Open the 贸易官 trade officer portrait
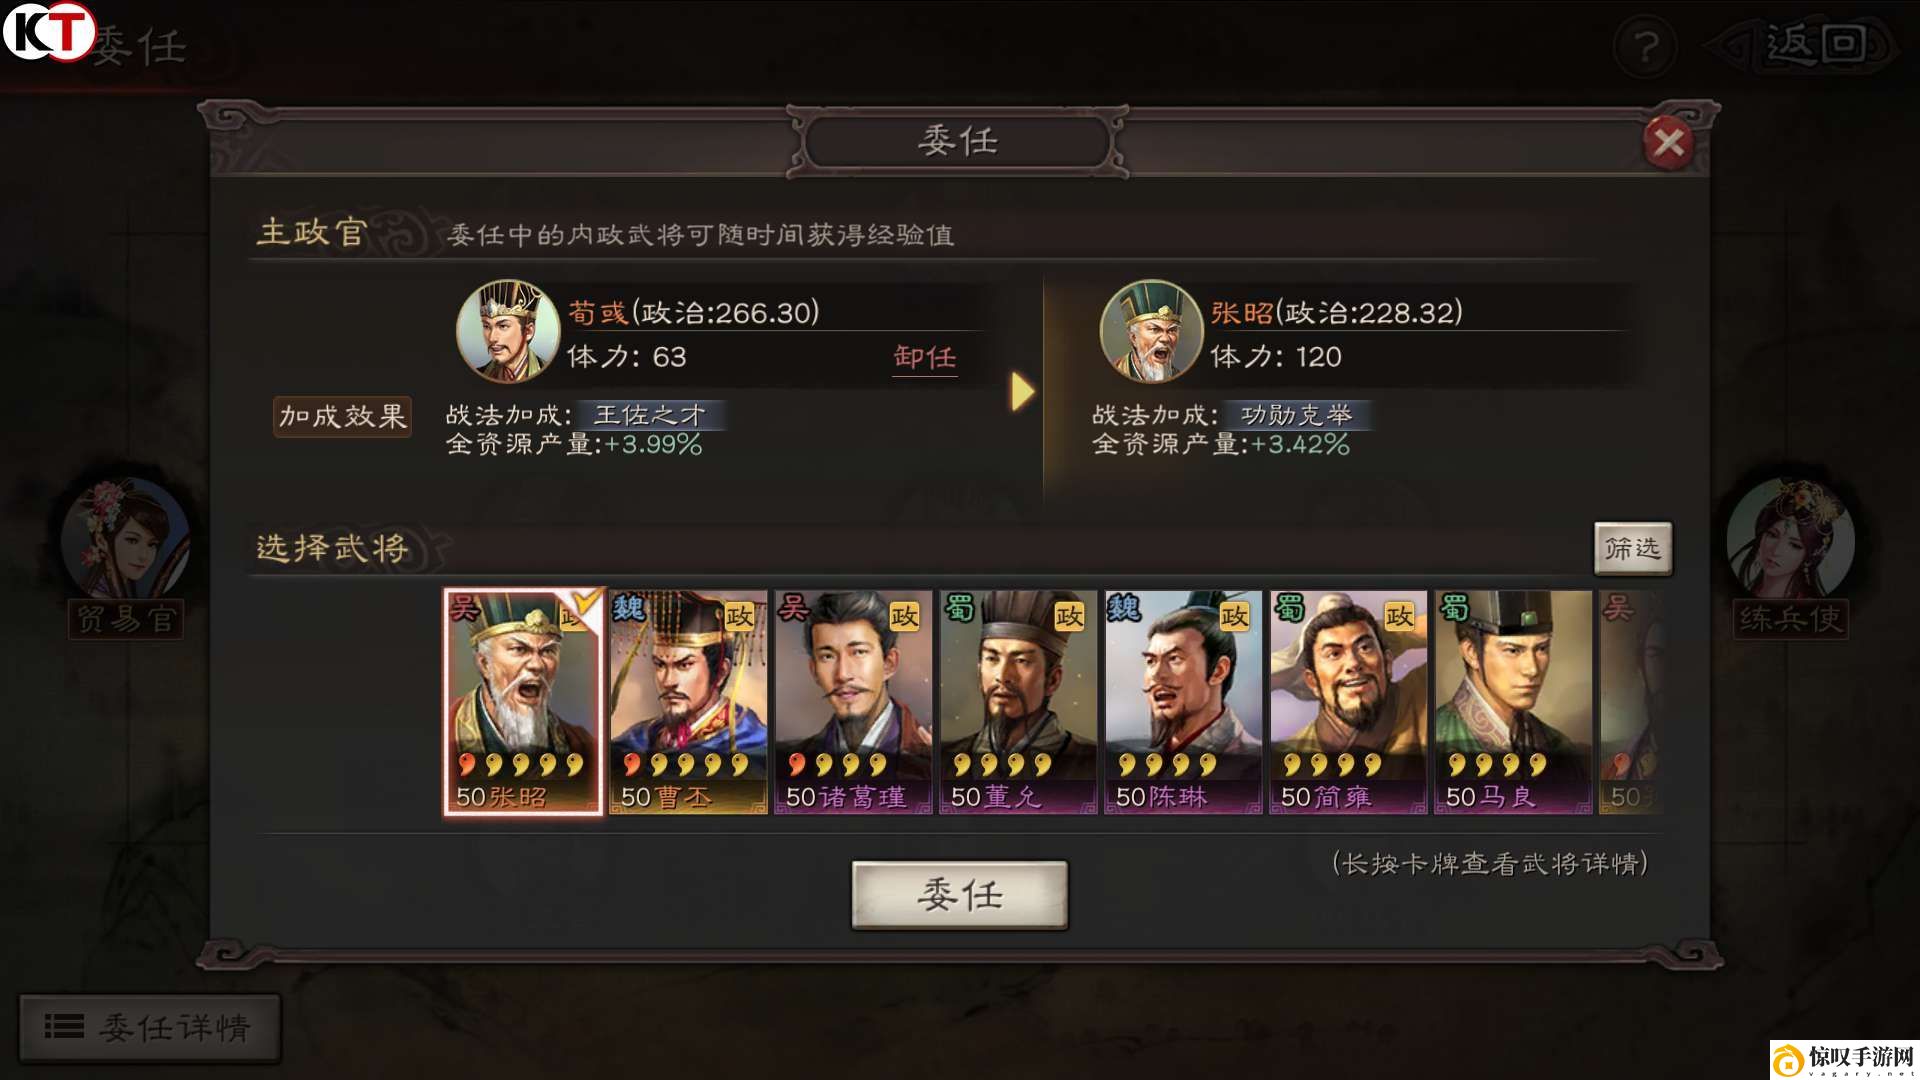1920x1080 pixels. tap(126, 540)
